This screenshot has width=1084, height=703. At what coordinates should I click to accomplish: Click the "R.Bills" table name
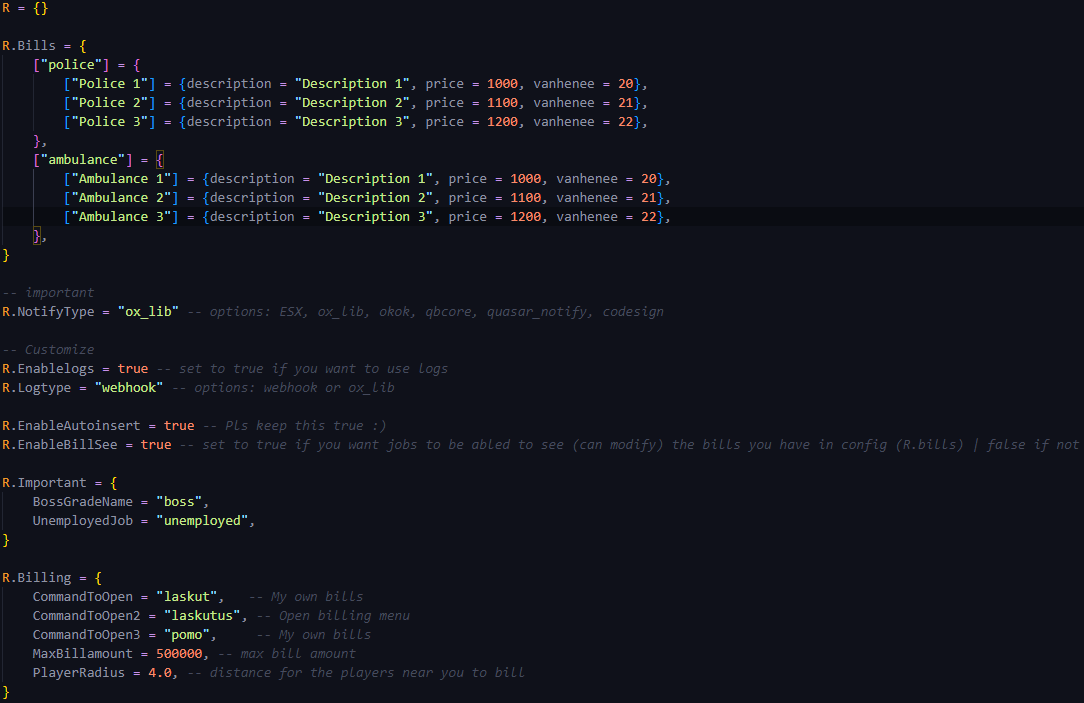click(29, 46)
